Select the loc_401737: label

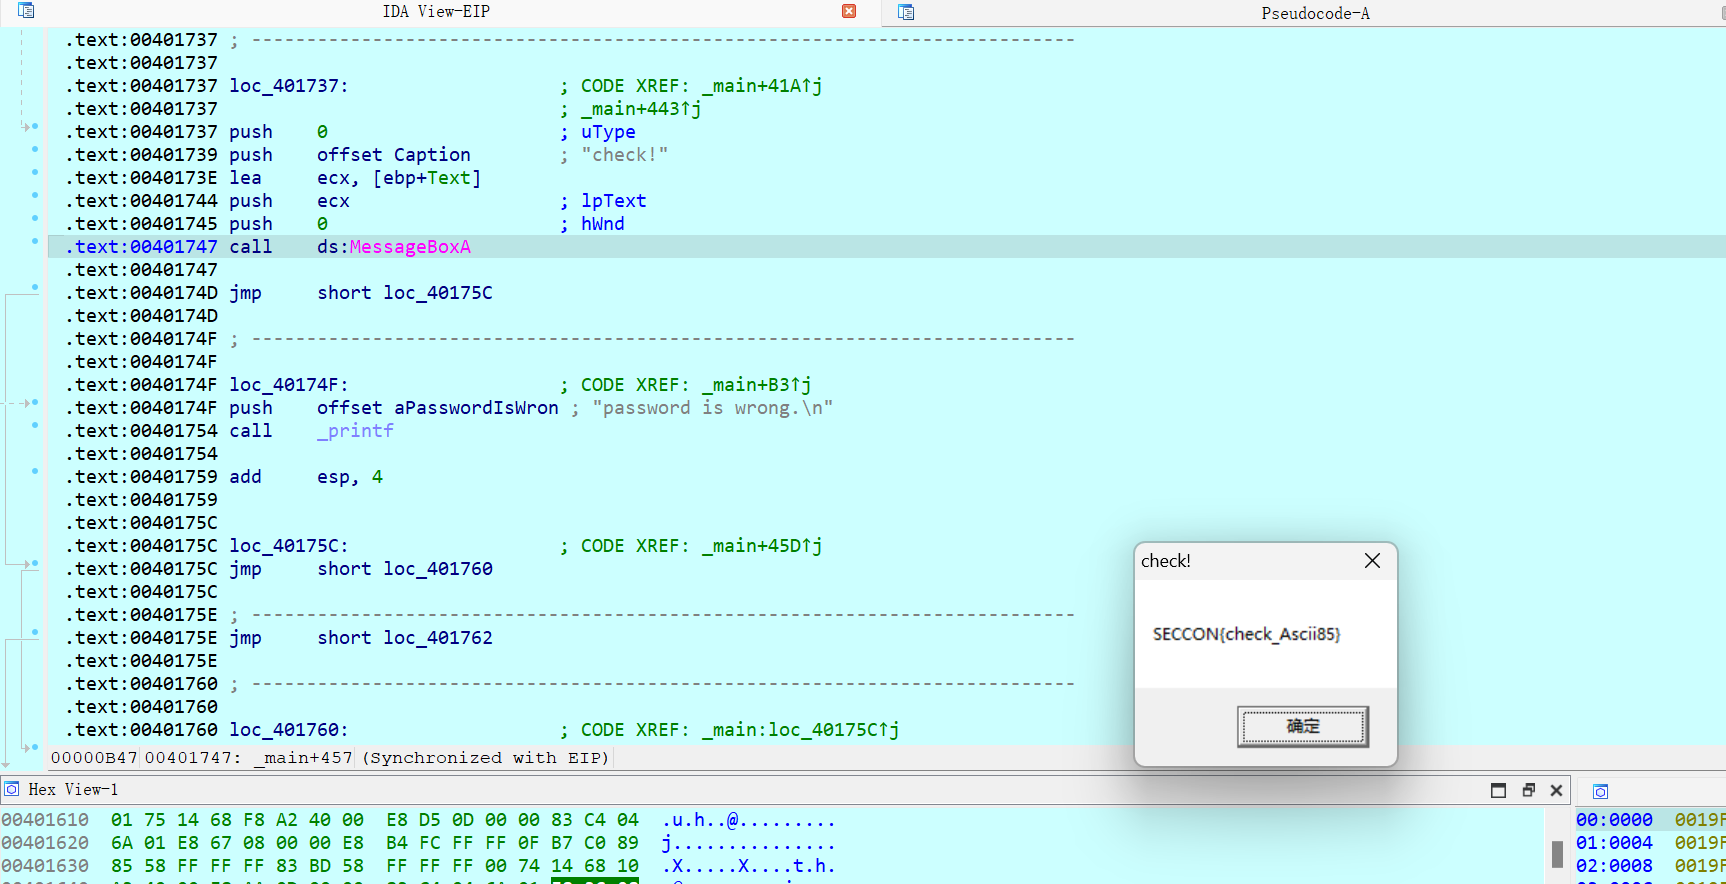click(289, 86)
